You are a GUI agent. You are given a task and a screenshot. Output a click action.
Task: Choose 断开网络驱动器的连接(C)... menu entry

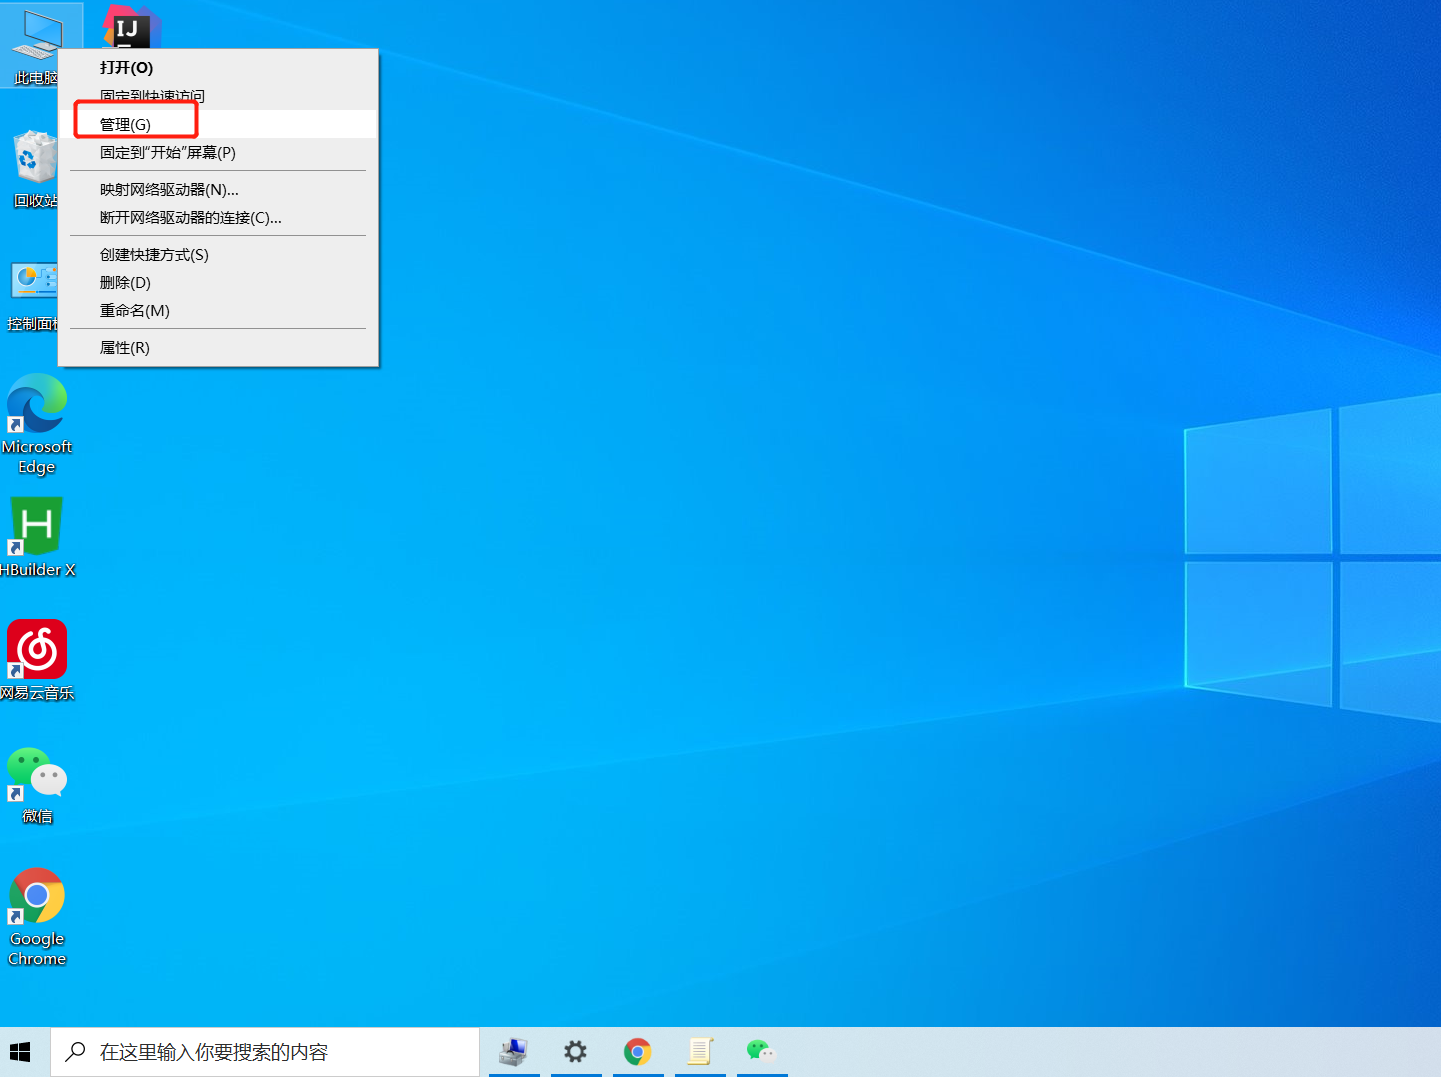218,217
